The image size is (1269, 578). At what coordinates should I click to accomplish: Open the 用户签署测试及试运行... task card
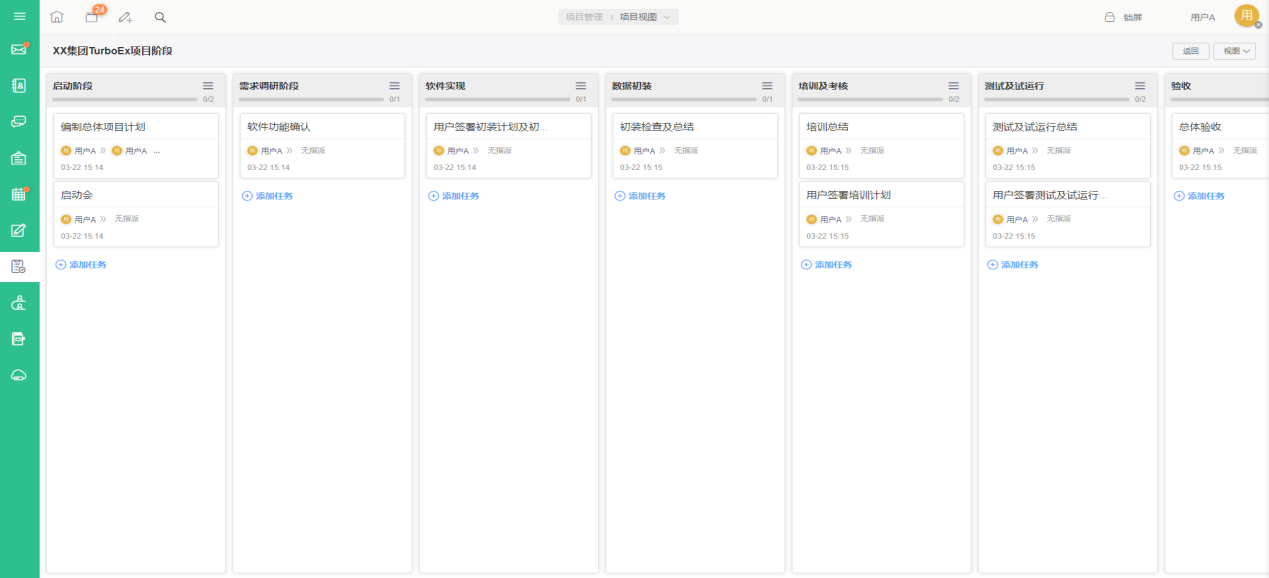pos(1068,214)
